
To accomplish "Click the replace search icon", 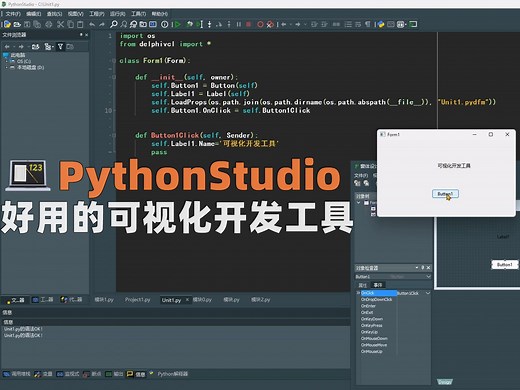I will pos(133,24).
